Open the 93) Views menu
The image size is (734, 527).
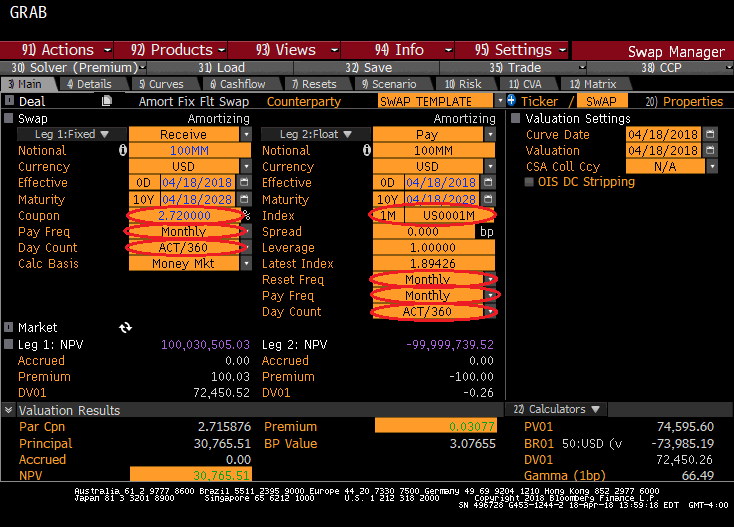coord(285,50)
